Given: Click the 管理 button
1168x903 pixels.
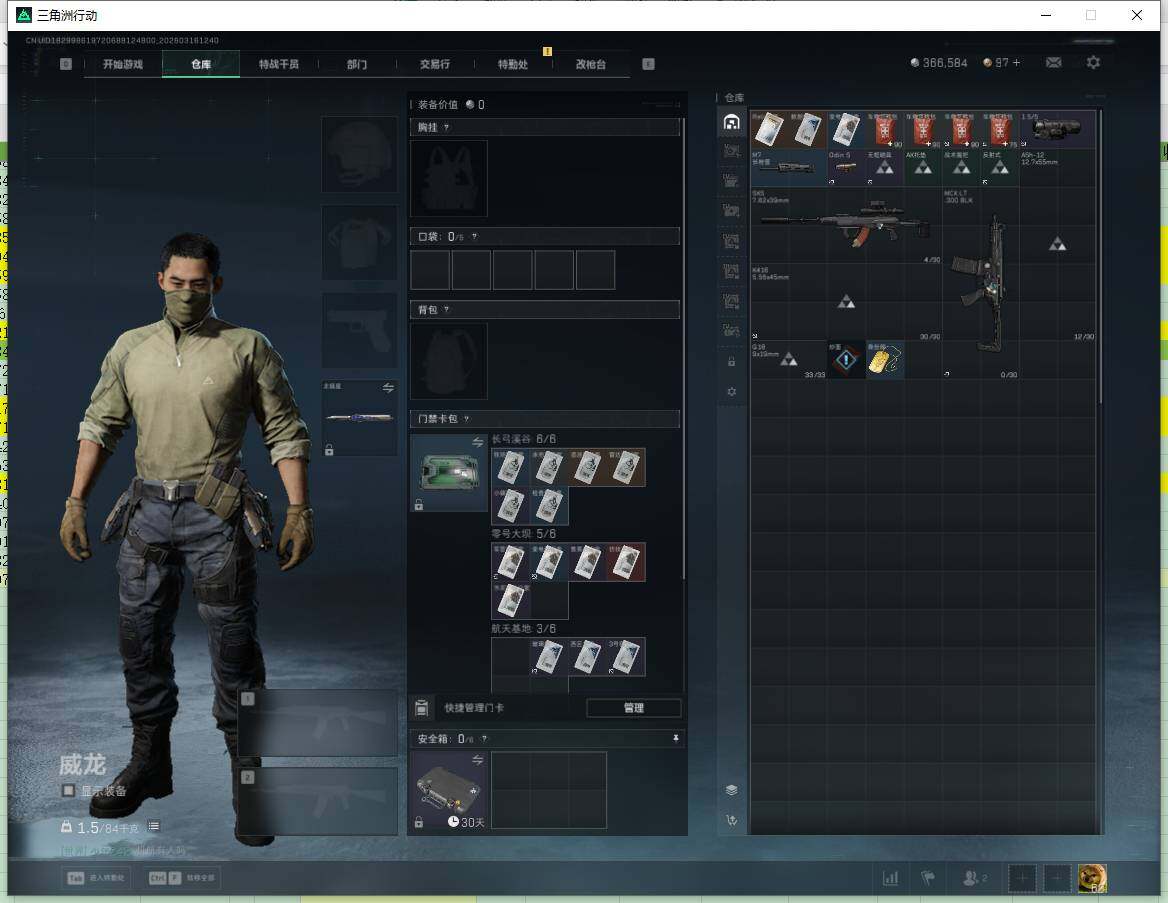Looking at the screenshot, I should tap(634, 708).
